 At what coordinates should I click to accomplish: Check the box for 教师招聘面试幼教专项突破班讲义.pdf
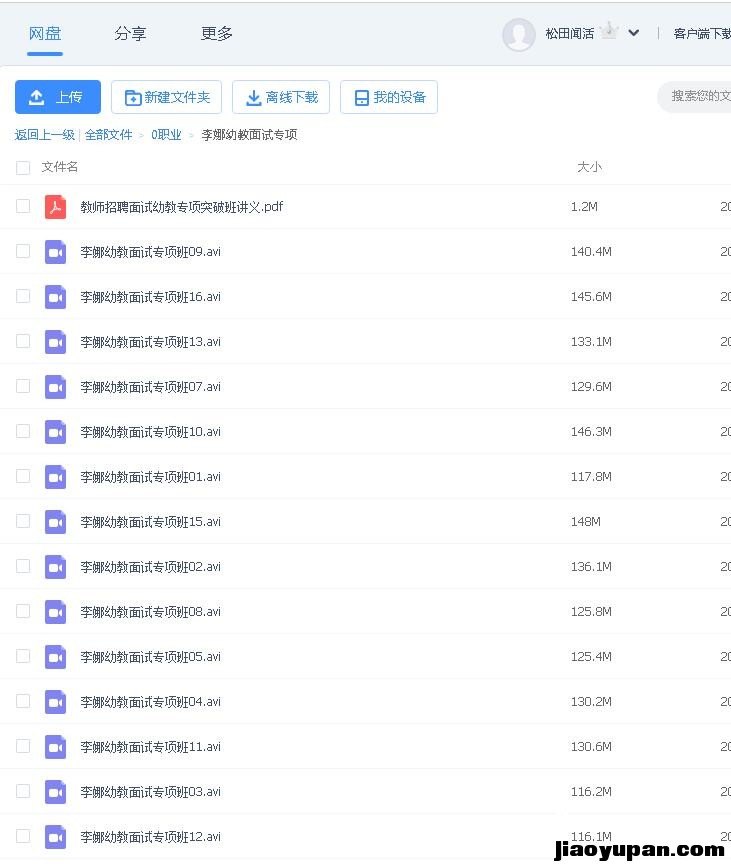click(23, 206)
